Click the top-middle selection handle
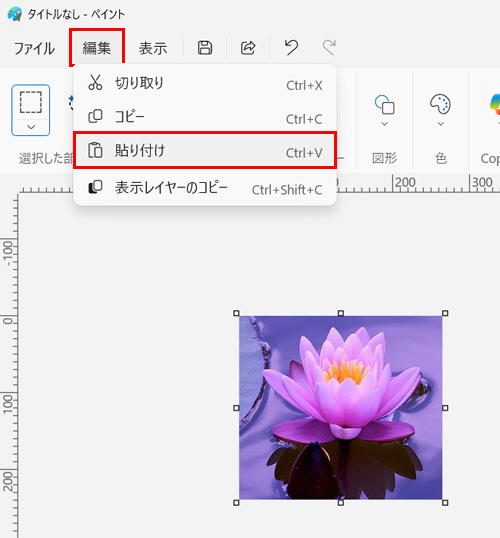This screenshot has height=538, width=500. 341,313
